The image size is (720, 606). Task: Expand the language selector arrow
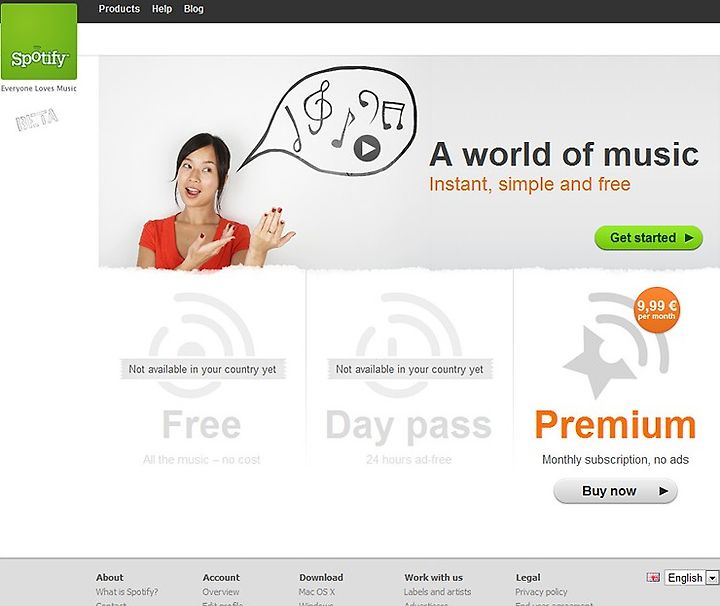point(712,578)
